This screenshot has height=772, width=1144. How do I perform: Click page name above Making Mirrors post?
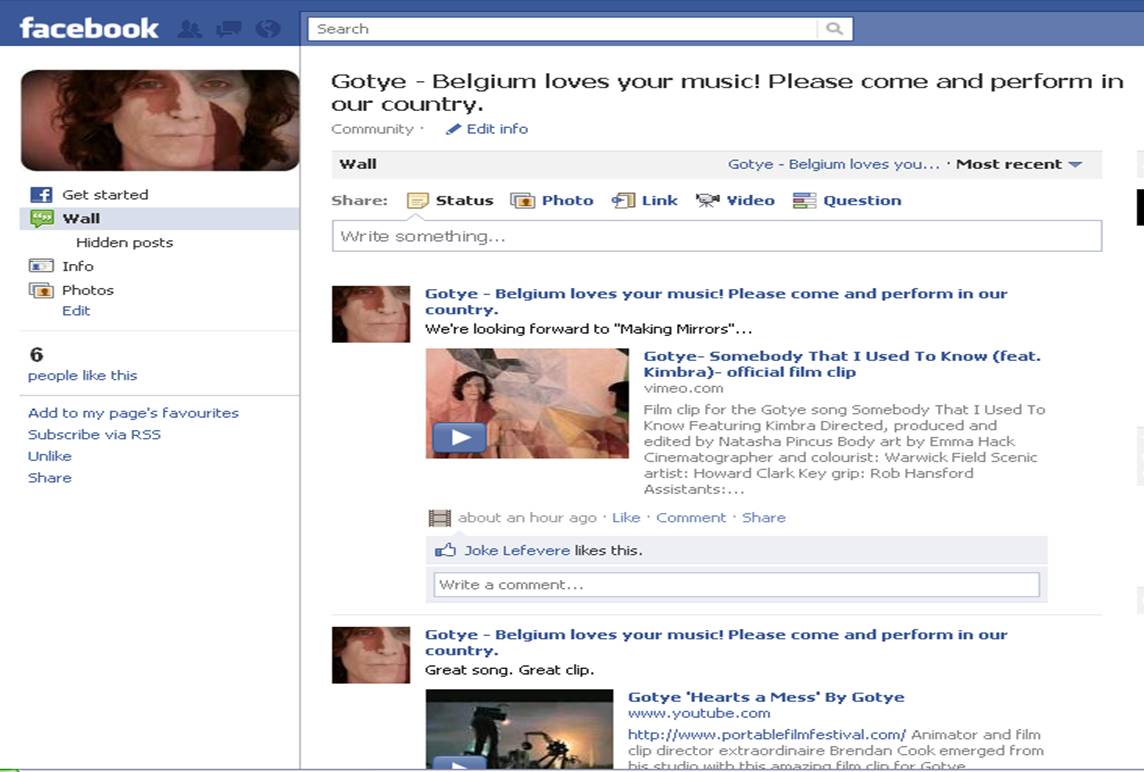[716, 301]
